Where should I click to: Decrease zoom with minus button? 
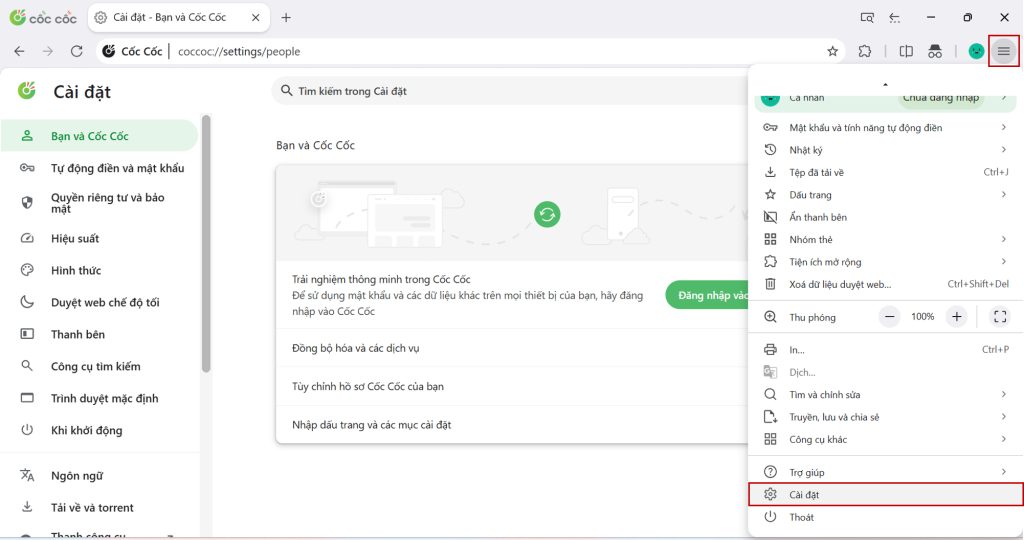(889, 317)
